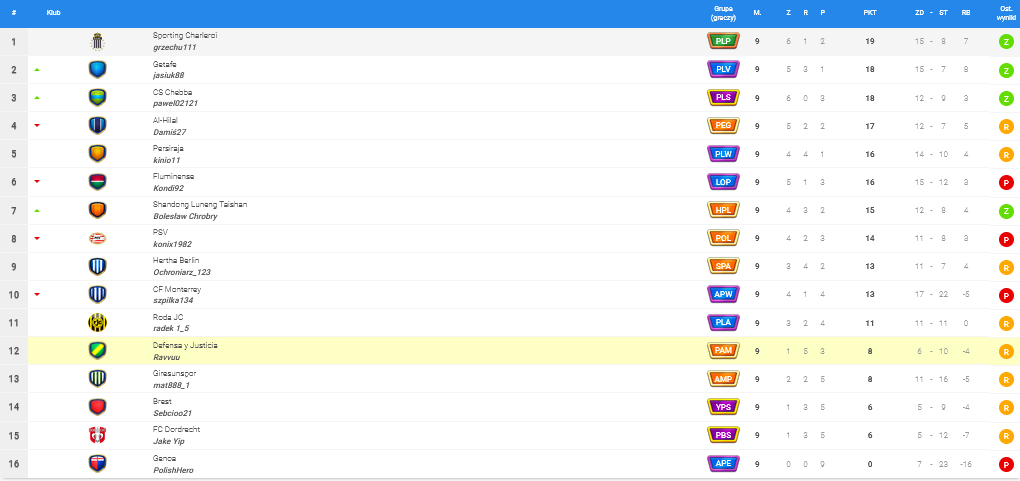Open the Roda JC yellow-black crest
Viewport: 1020px width, 481px height.
pyautogui.click(x=97, y=322)
